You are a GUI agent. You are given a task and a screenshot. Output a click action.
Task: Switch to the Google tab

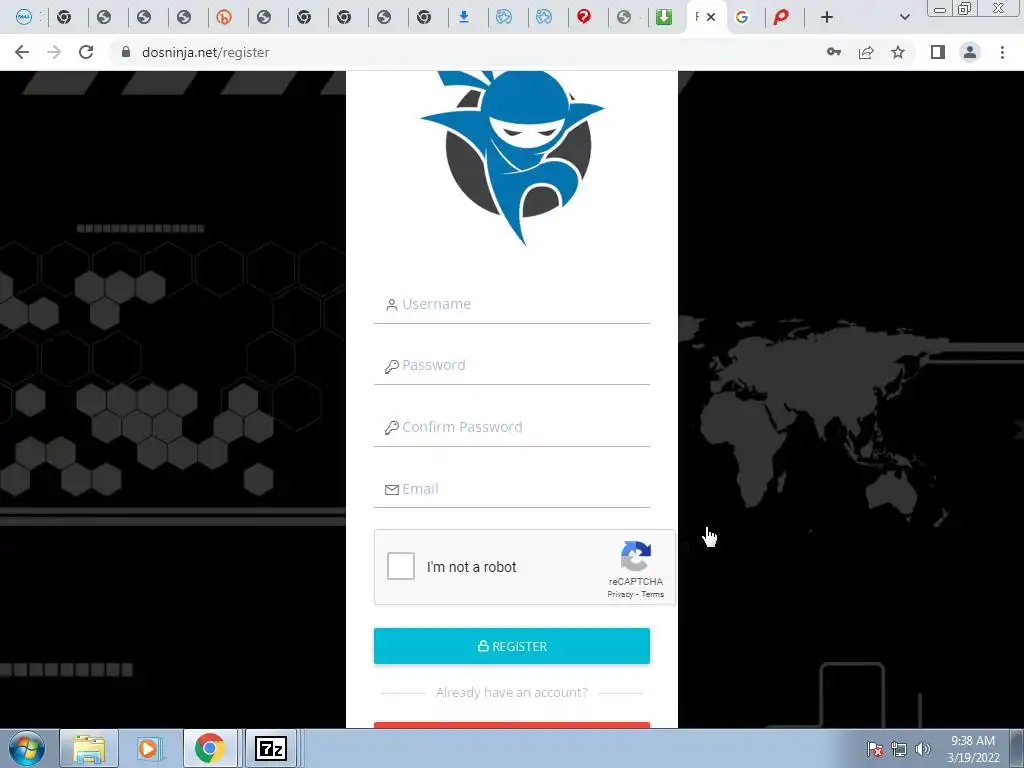click(742, 18)
